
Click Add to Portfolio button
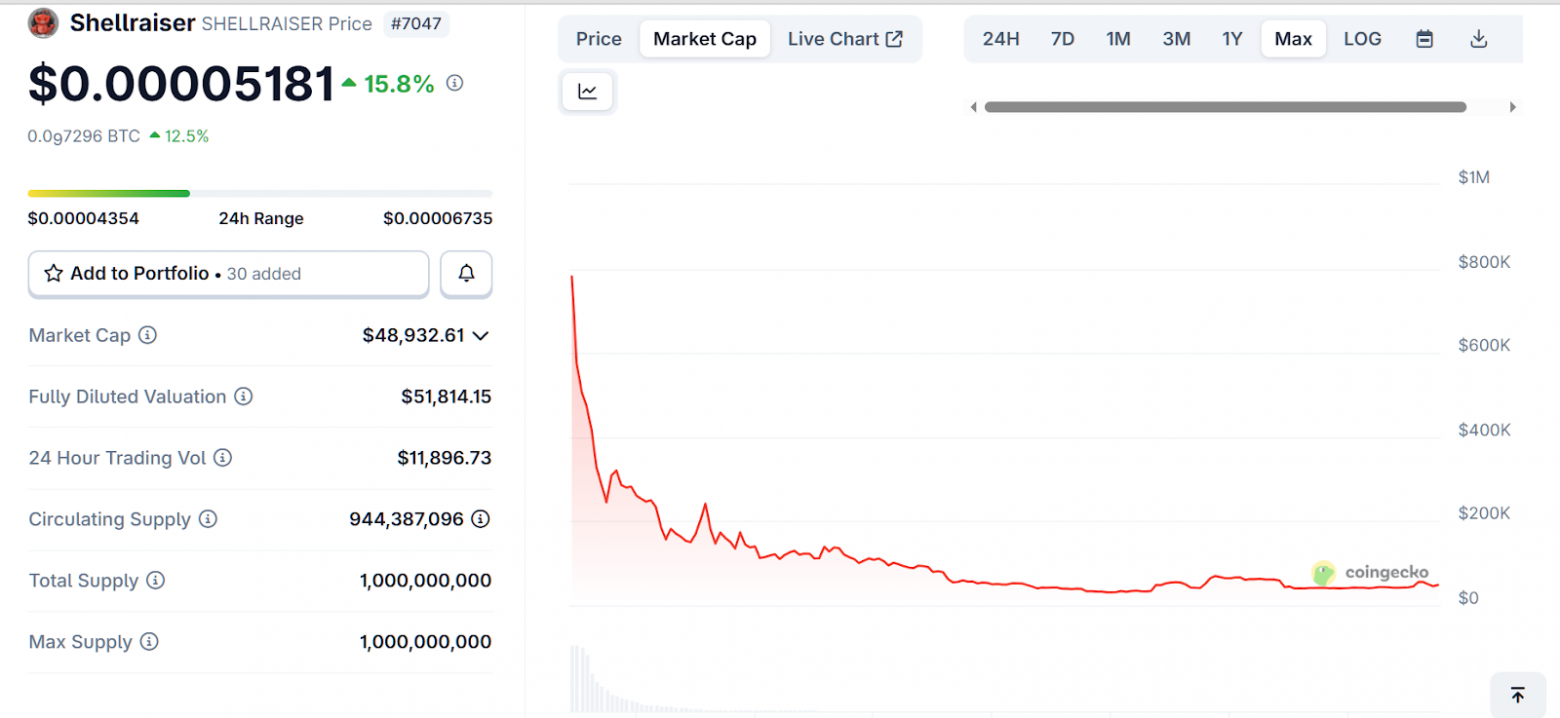228,274
